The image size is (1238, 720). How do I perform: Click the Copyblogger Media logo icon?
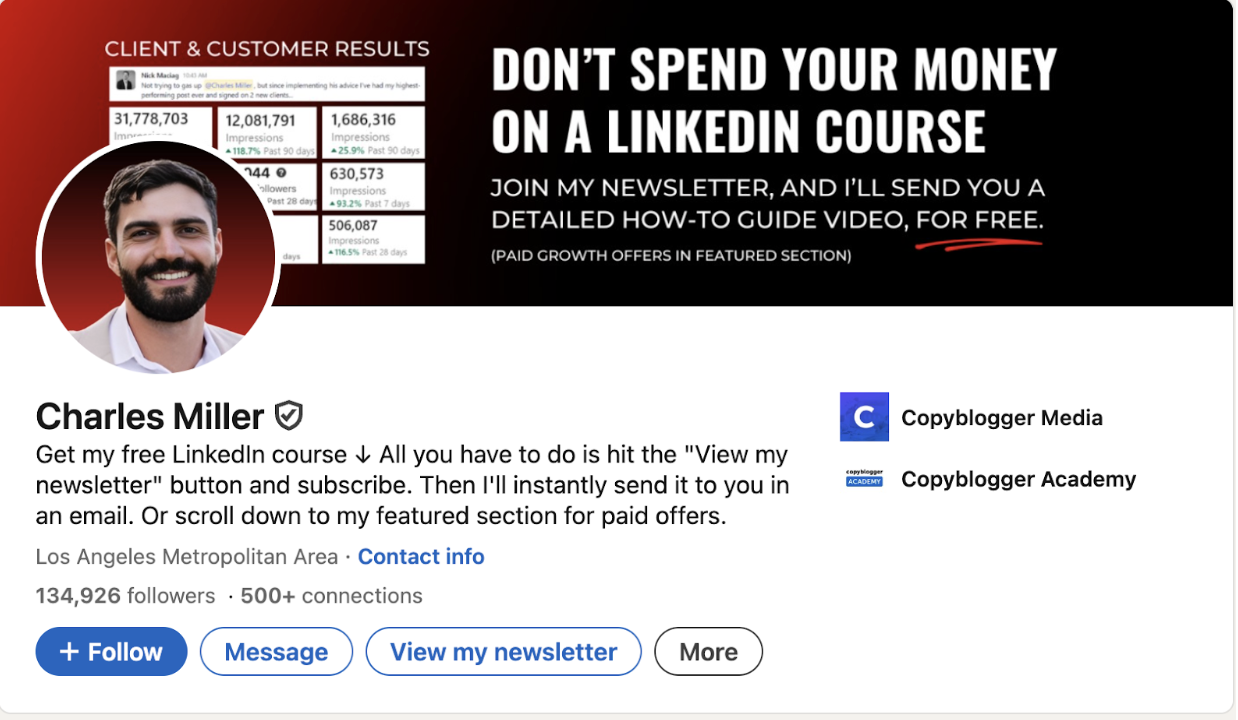click(864, 417)
